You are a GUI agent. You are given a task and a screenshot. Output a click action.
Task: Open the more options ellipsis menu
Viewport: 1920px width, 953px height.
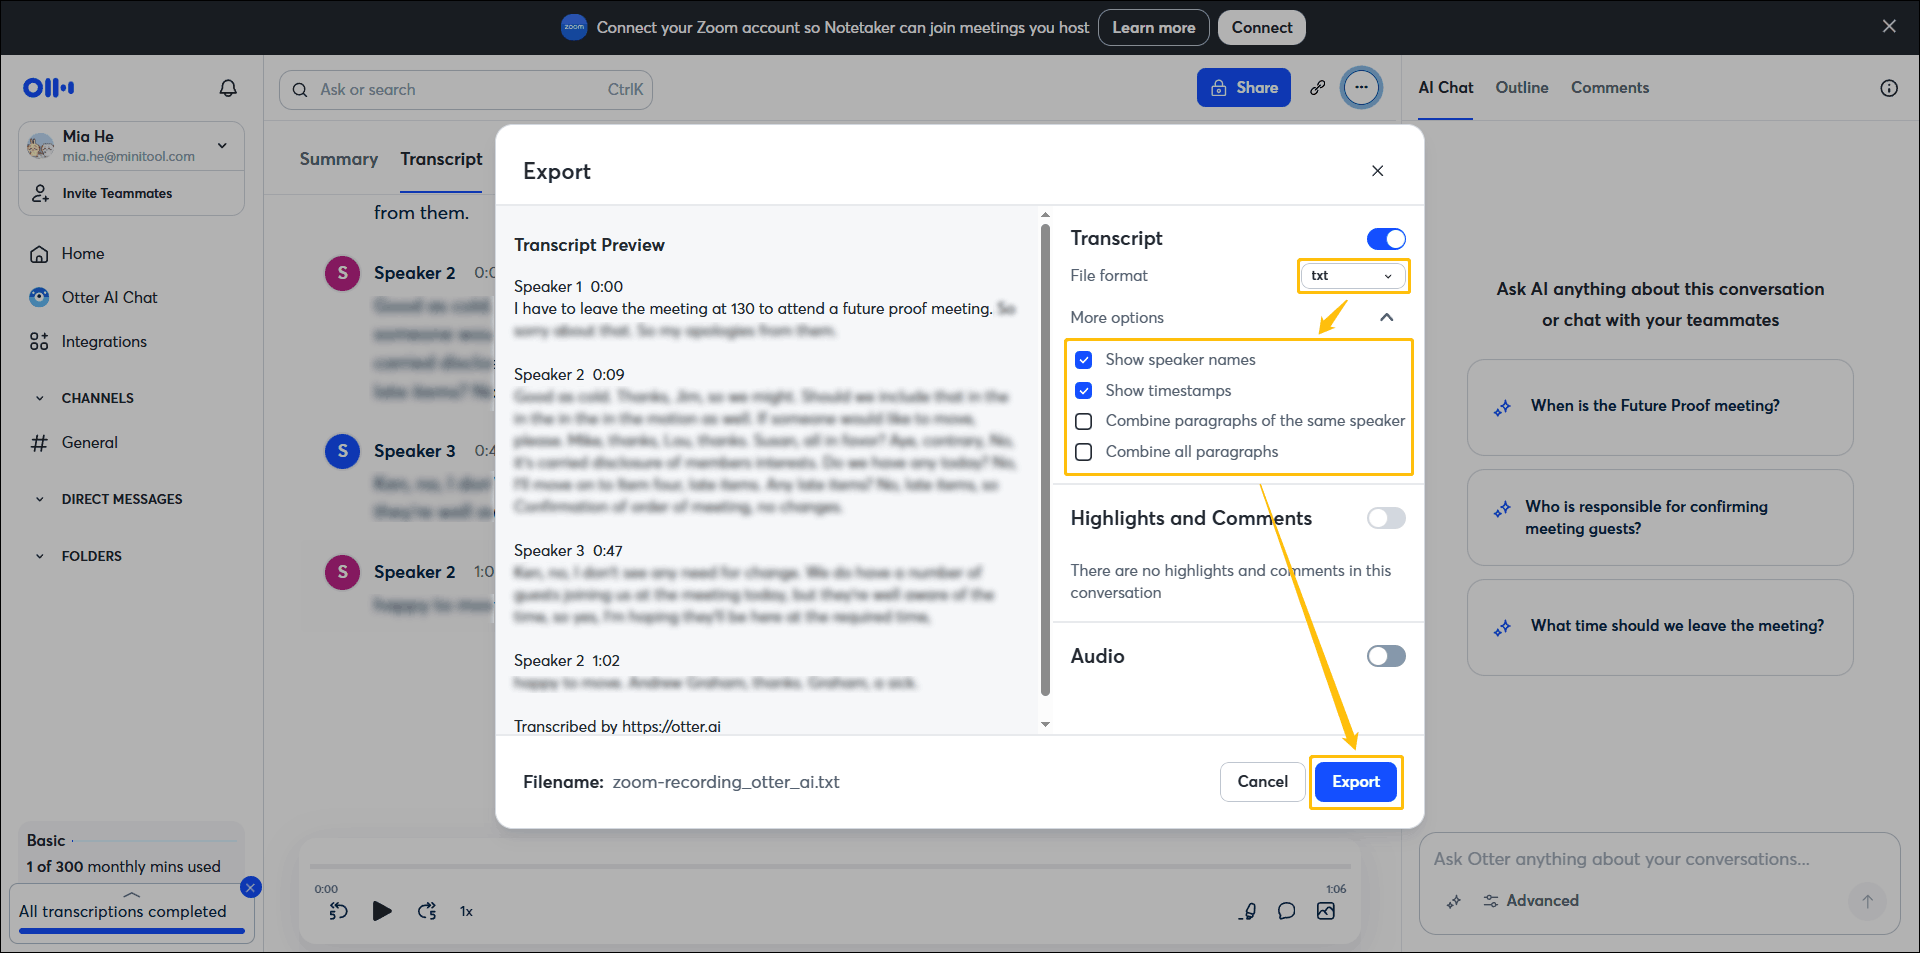pos(1362,88)
